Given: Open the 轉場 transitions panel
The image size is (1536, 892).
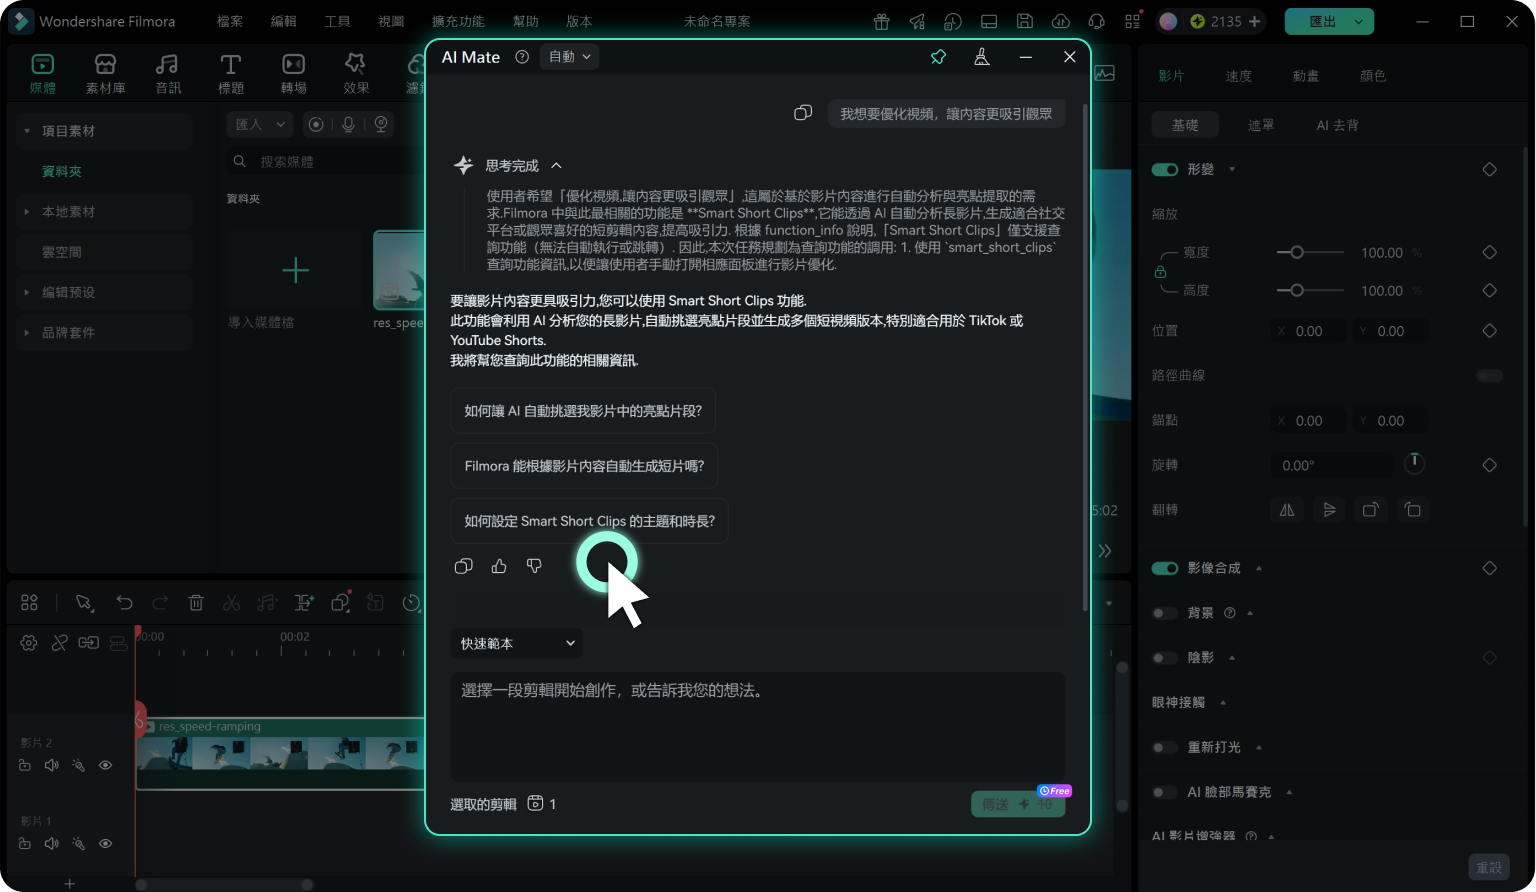Looking at the screenshot, I should point(293,74).
